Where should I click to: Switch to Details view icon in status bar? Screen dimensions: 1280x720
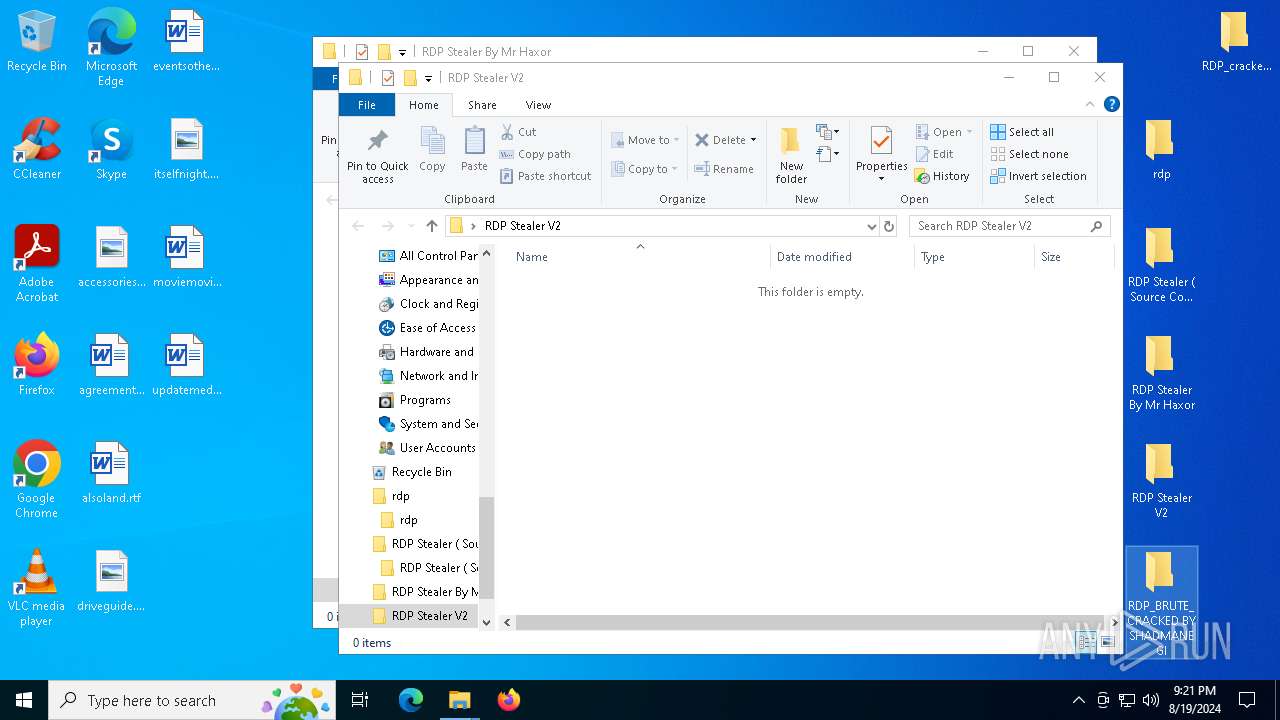point(1087,643)
